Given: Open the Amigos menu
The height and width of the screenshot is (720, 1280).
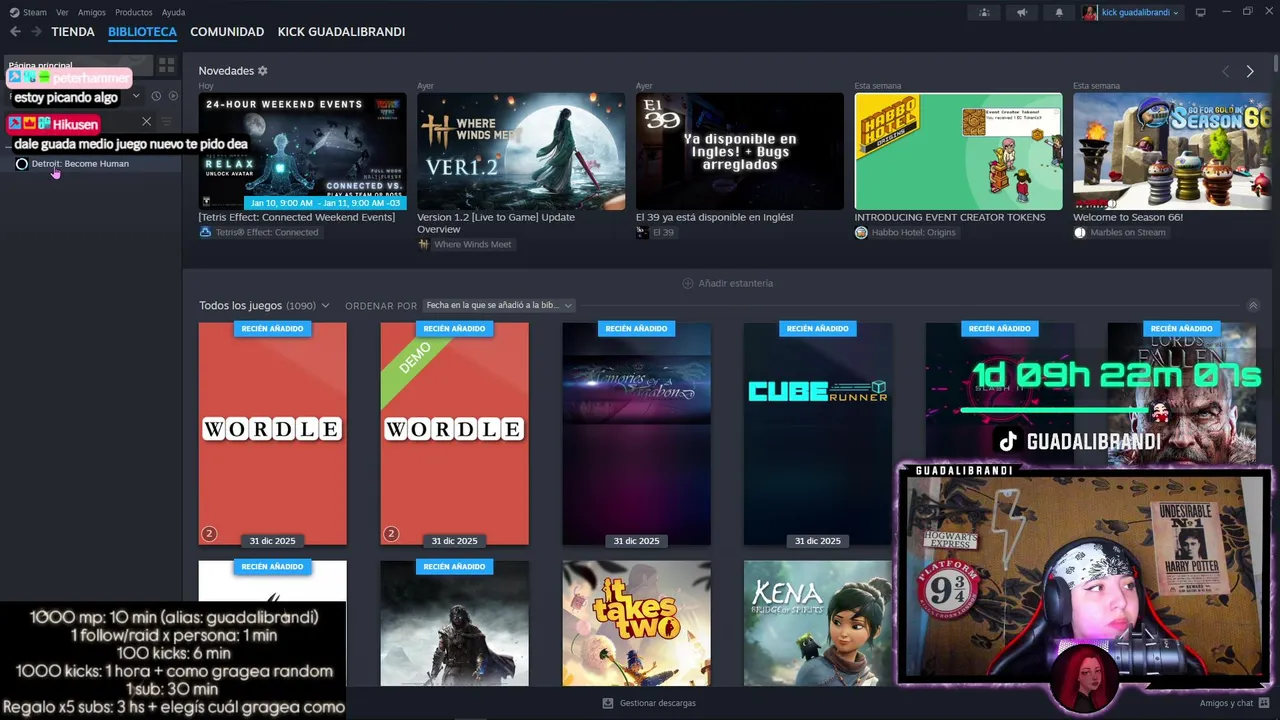Looking at the screenshot, I should point(92,12).
